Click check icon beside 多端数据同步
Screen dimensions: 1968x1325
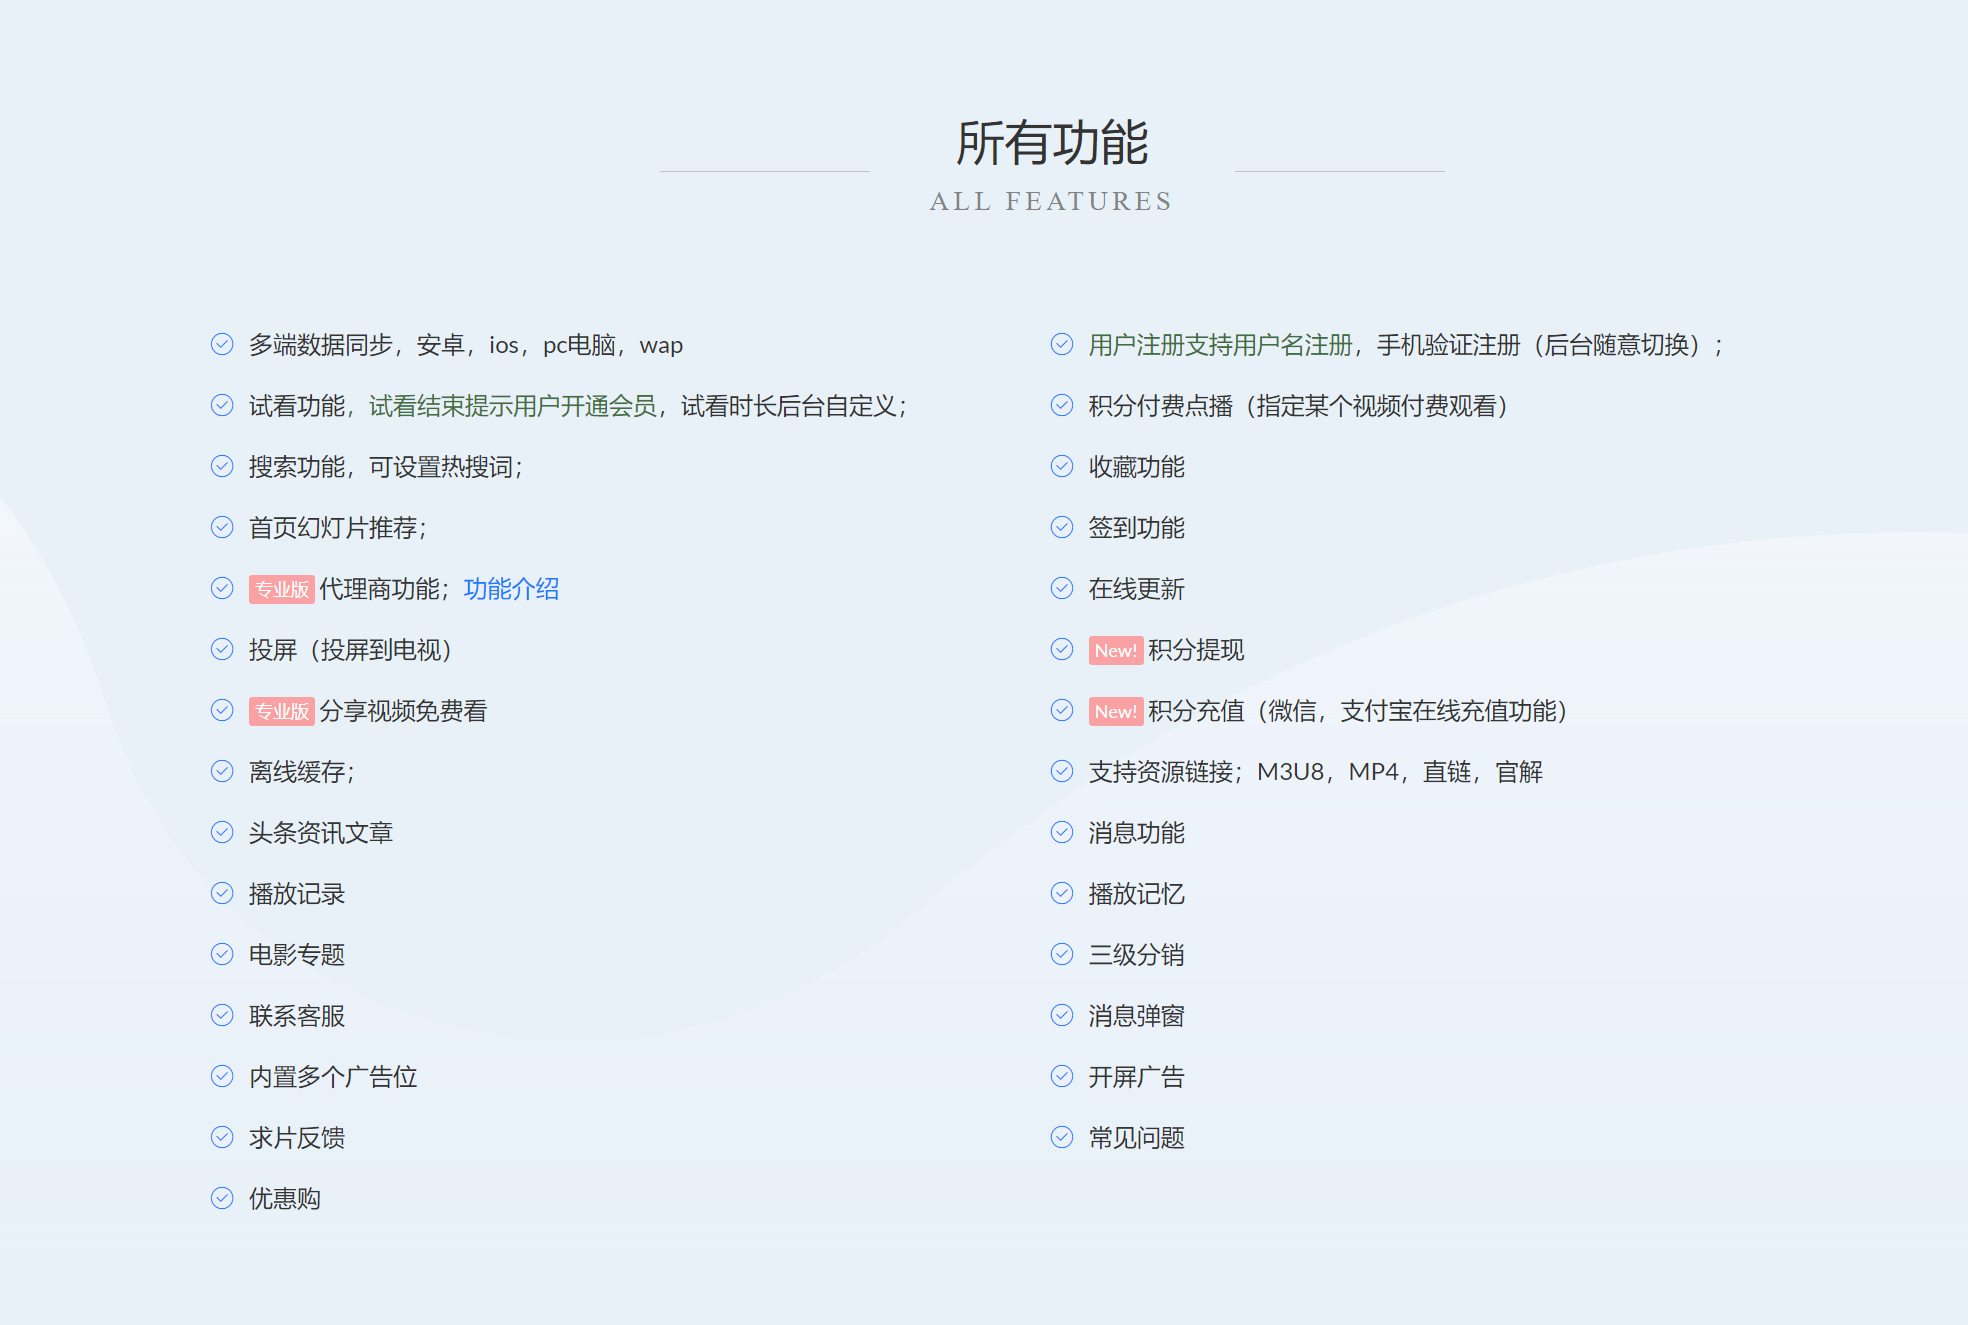click(222, 345)
